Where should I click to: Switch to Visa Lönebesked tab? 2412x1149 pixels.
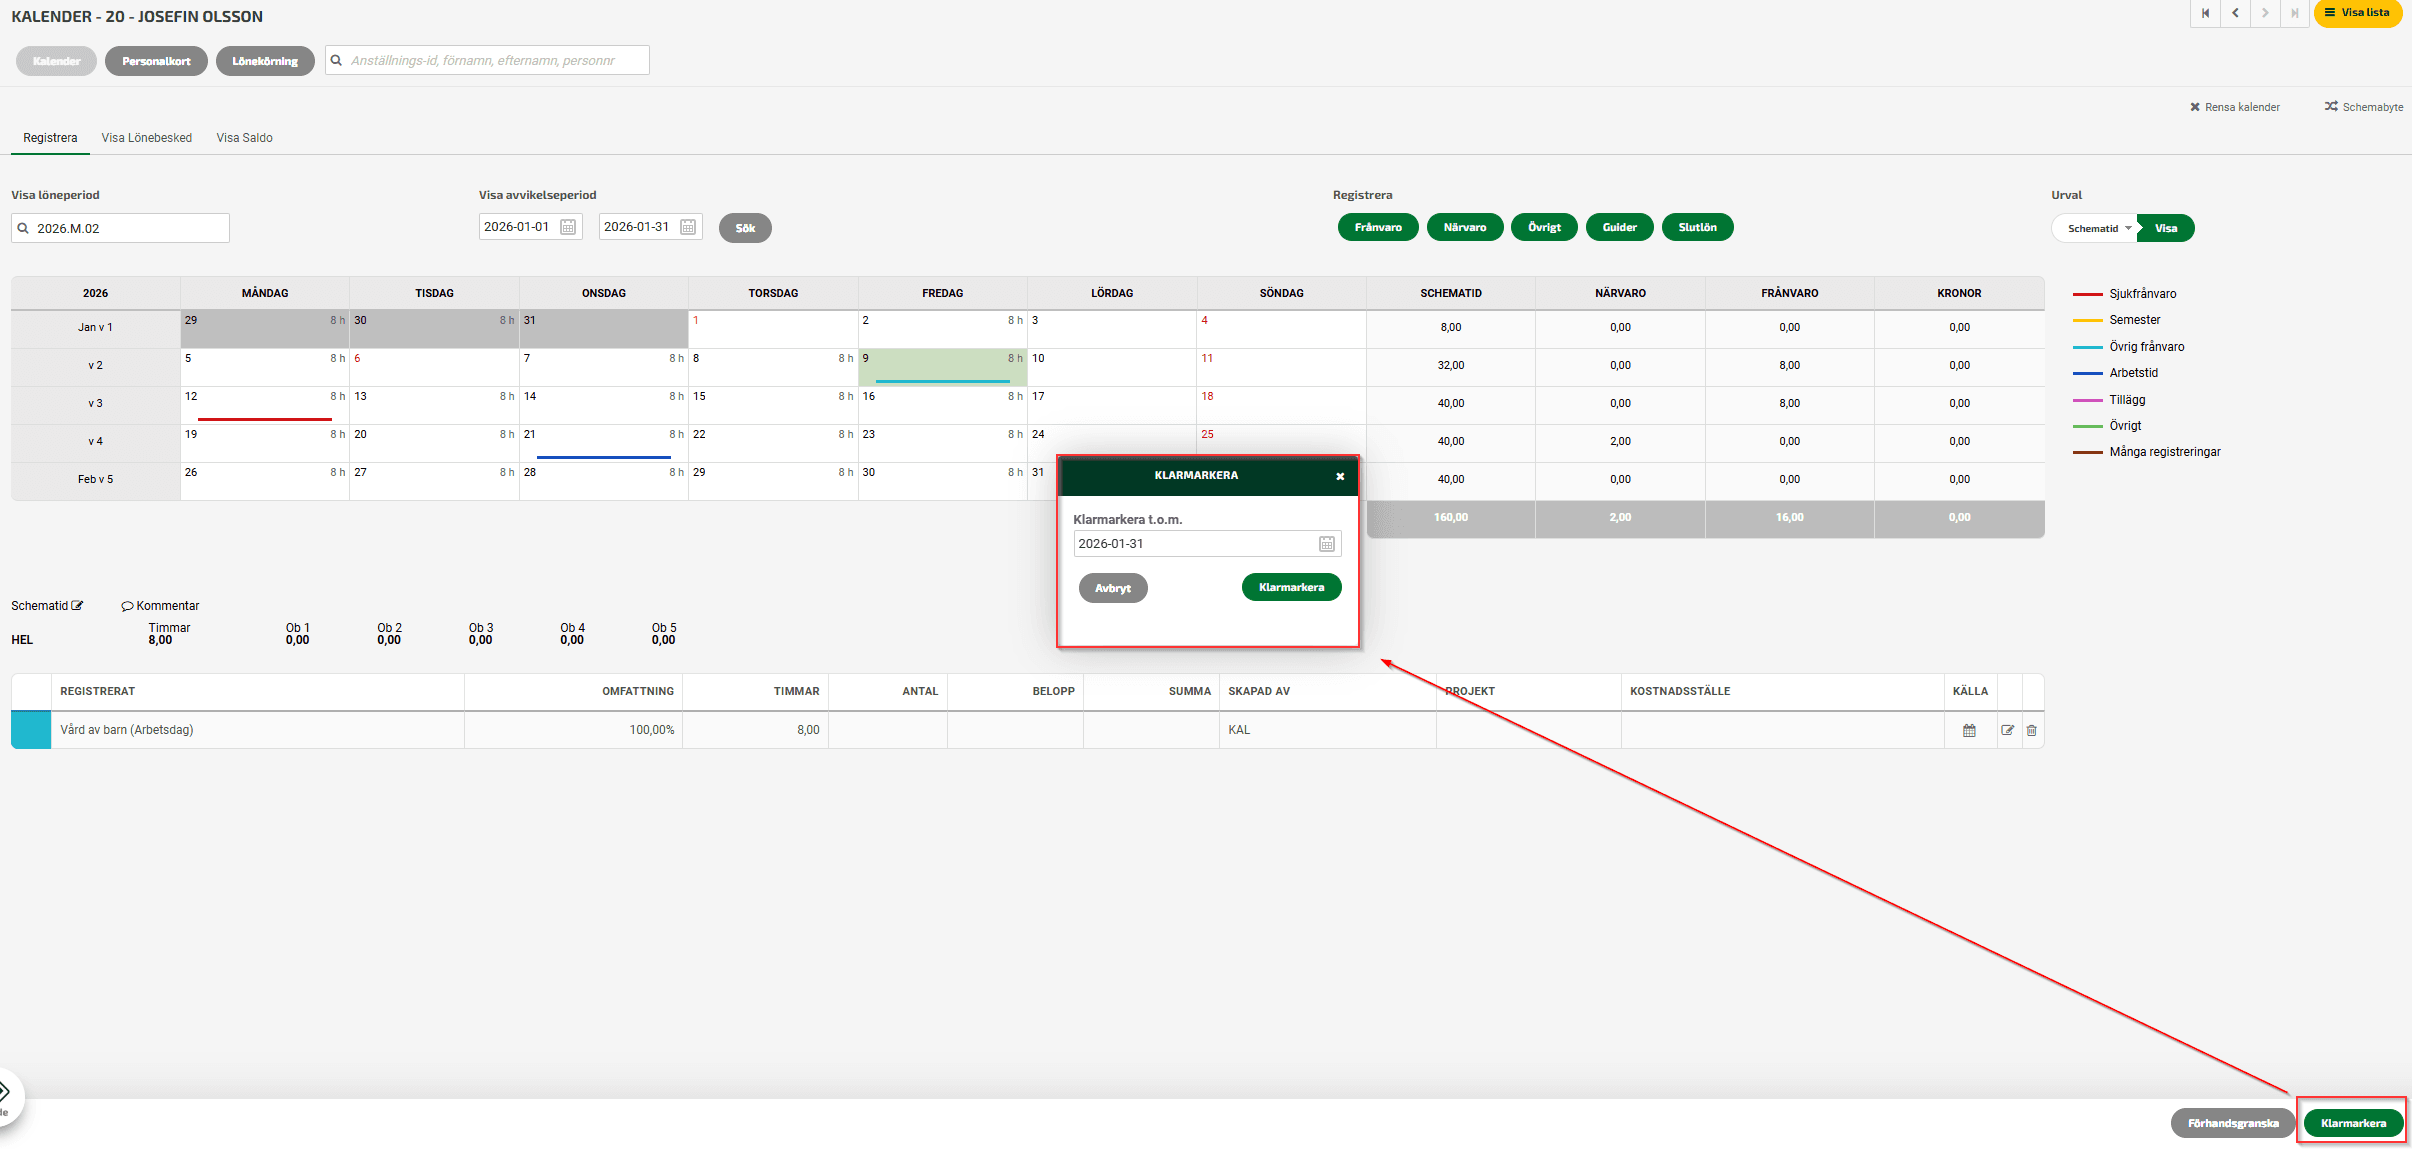pyautogui.click(x=146, y=138)
